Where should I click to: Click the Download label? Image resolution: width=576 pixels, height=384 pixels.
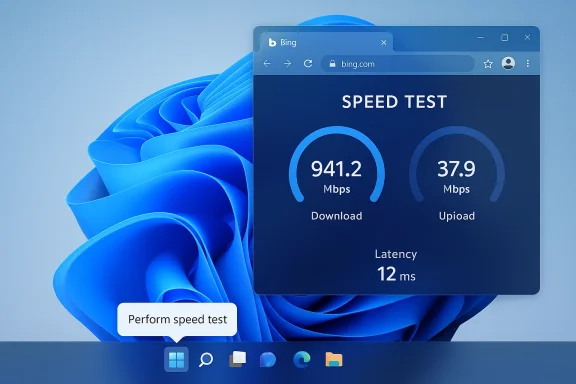[x=336, y=216]
